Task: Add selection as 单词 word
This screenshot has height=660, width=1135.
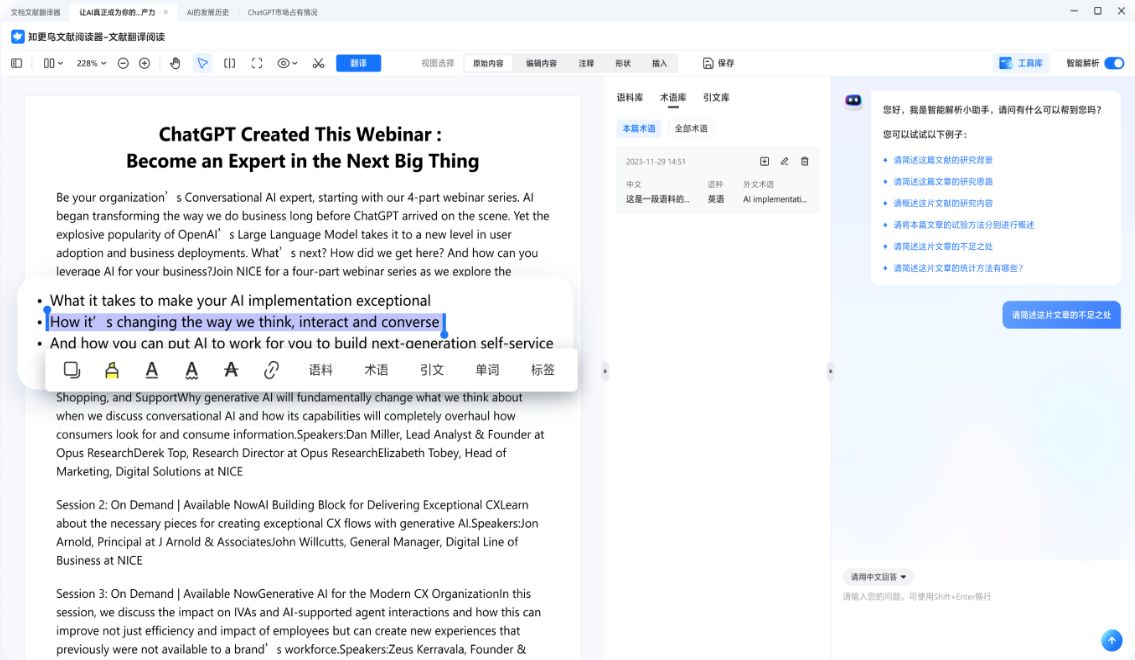Action: pyautogui.click(x=487, y=370)
